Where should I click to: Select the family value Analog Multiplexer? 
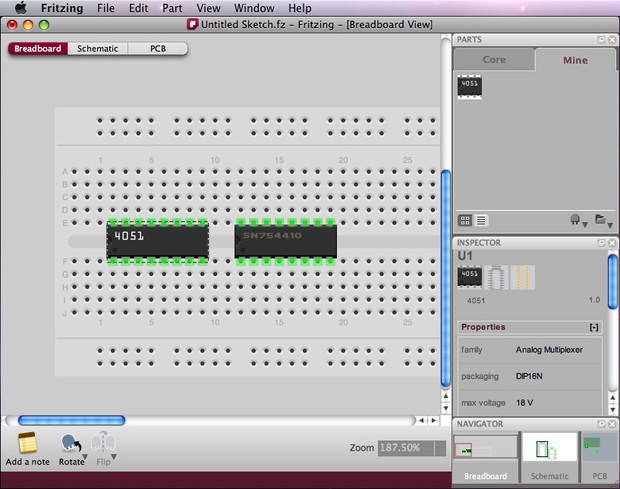coord(549,350)
